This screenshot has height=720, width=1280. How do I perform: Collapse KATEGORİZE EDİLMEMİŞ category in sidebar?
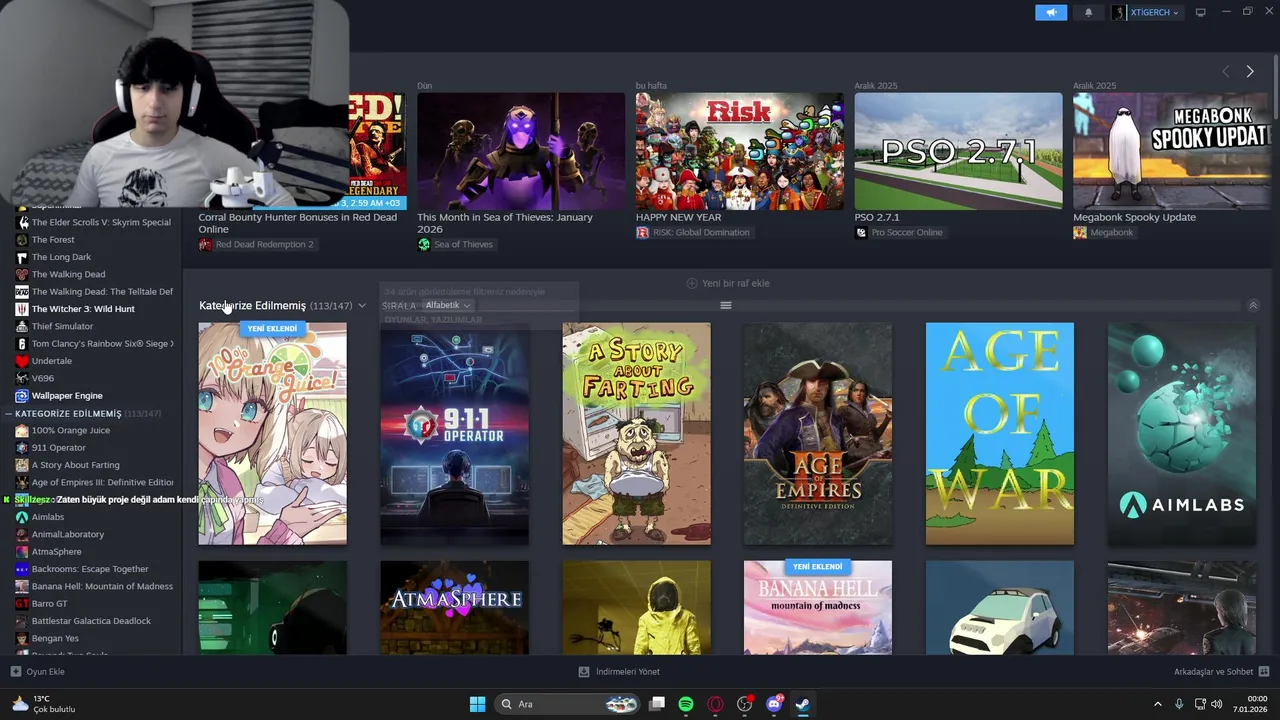point(8,413)
